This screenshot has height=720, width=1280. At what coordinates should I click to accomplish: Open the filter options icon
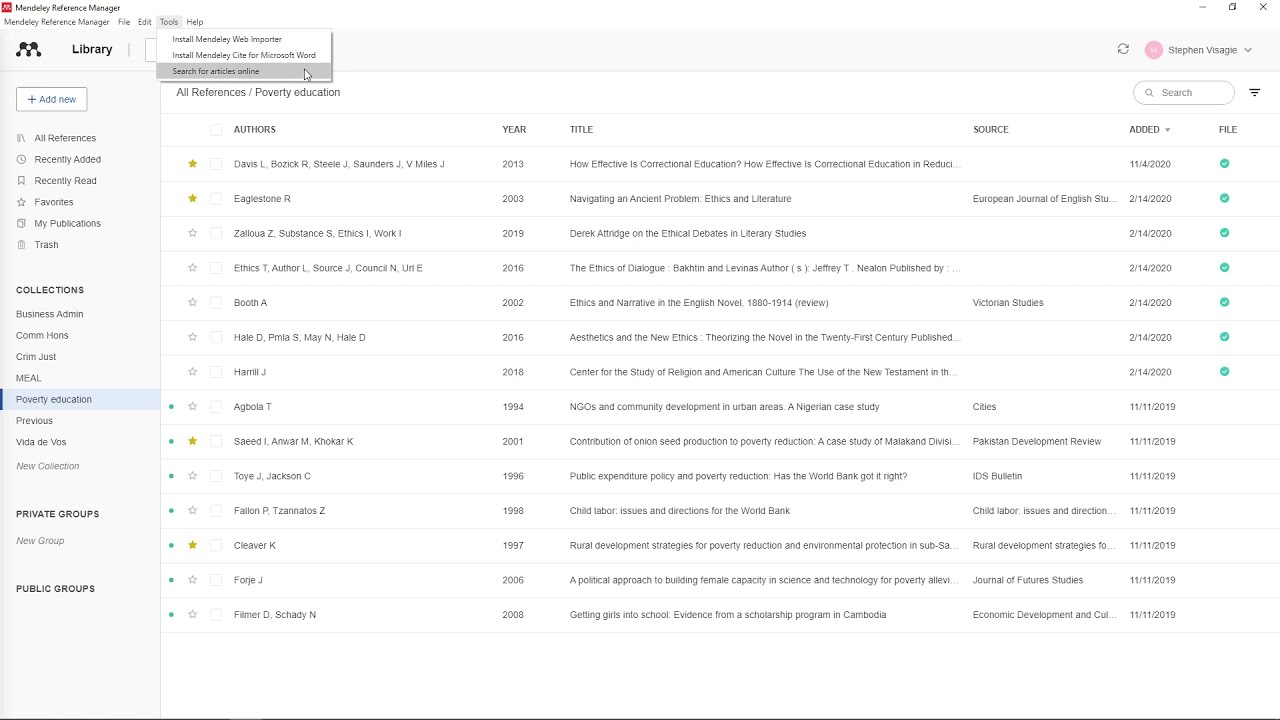[1255, 92]
